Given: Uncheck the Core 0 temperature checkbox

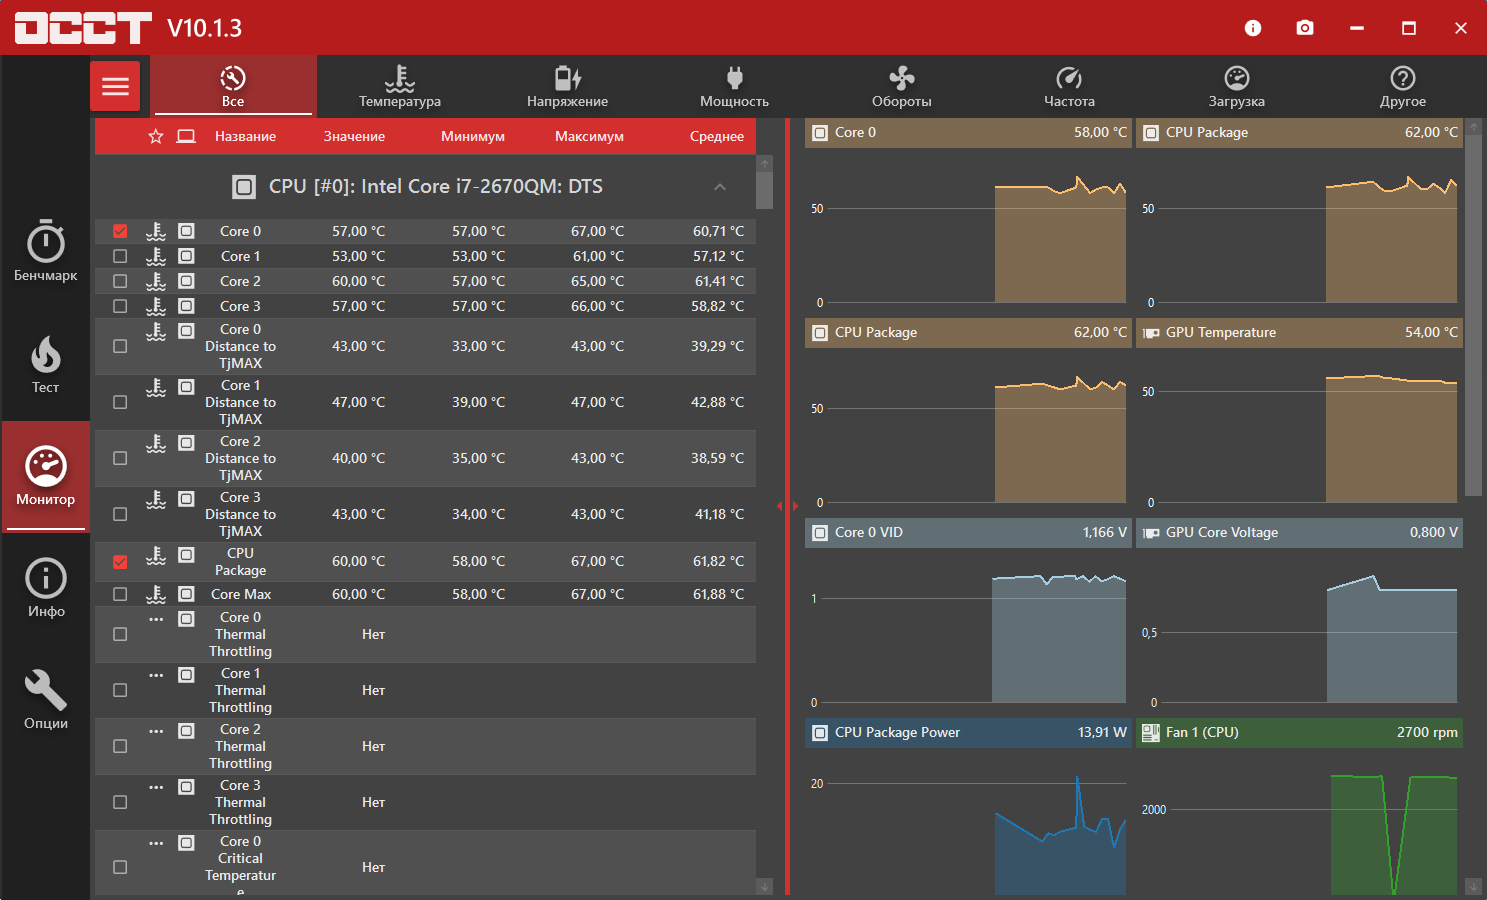Looking at the screenshot, I should click(x=120, y=231).
